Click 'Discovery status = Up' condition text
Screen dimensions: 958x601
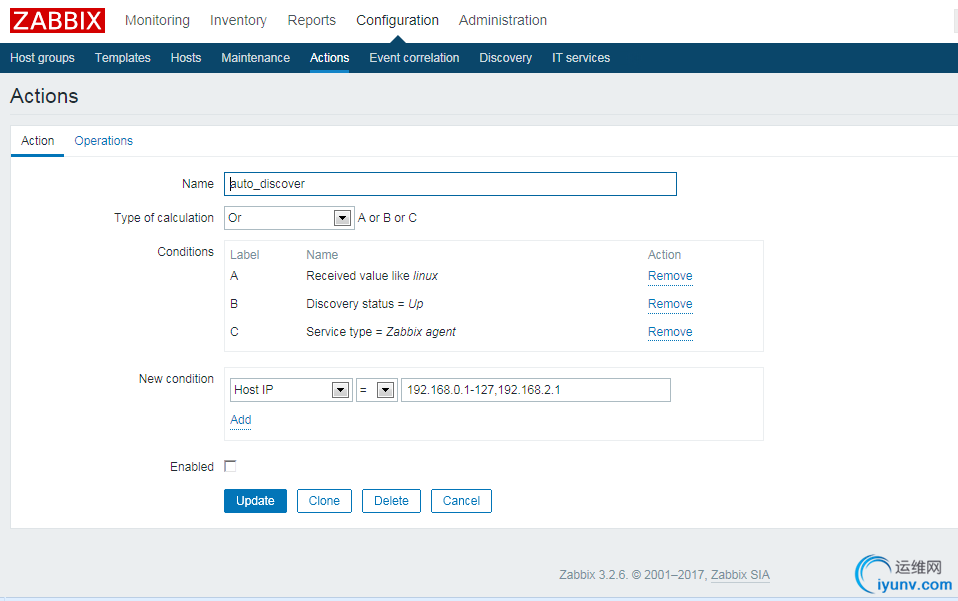[x=365, y=304]
